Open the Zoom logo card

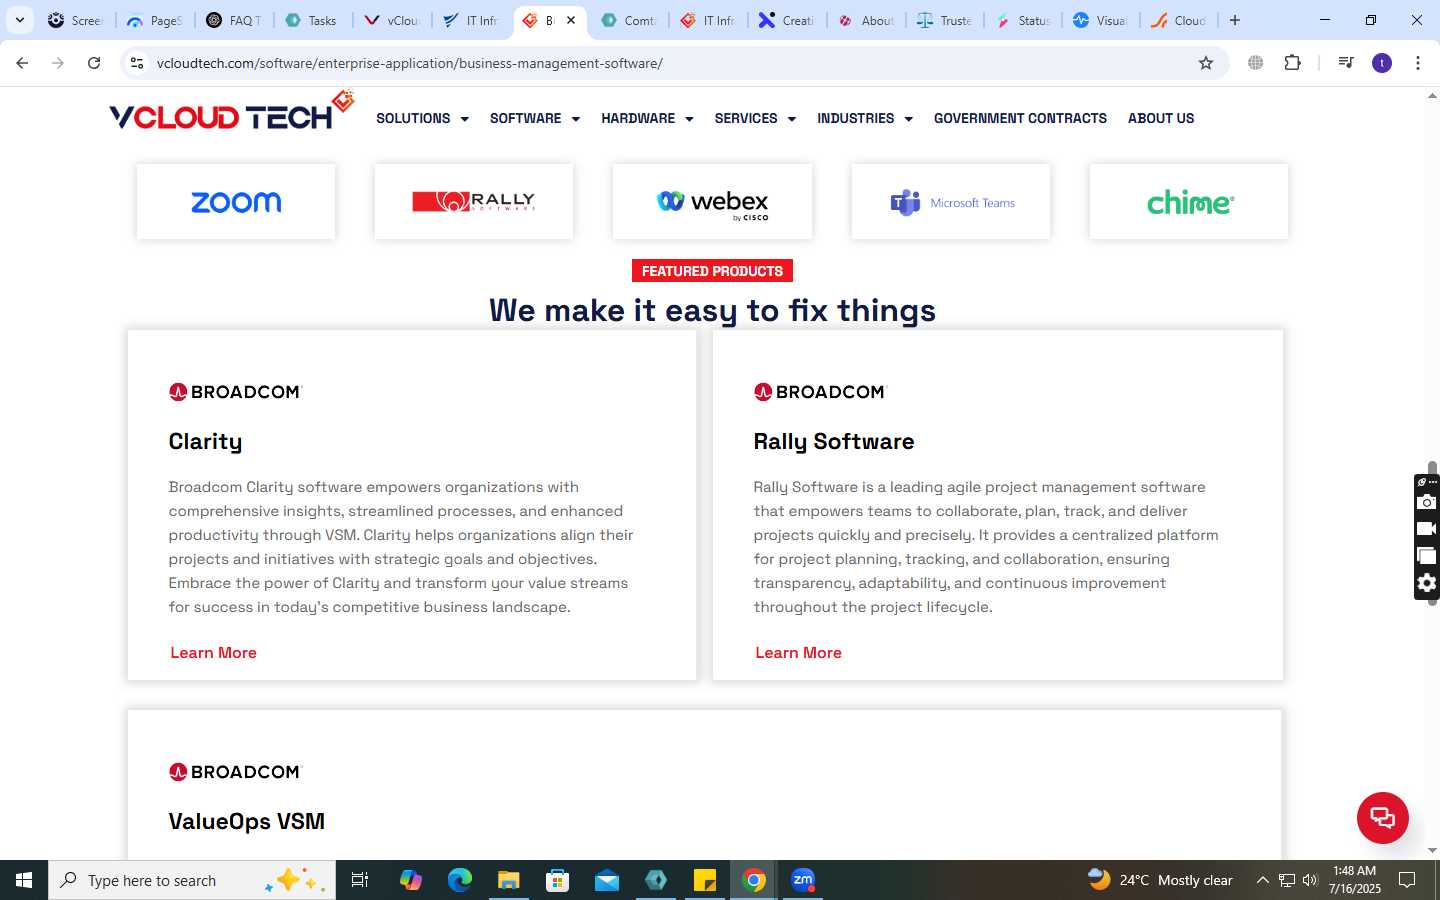[x=236, y=202]
